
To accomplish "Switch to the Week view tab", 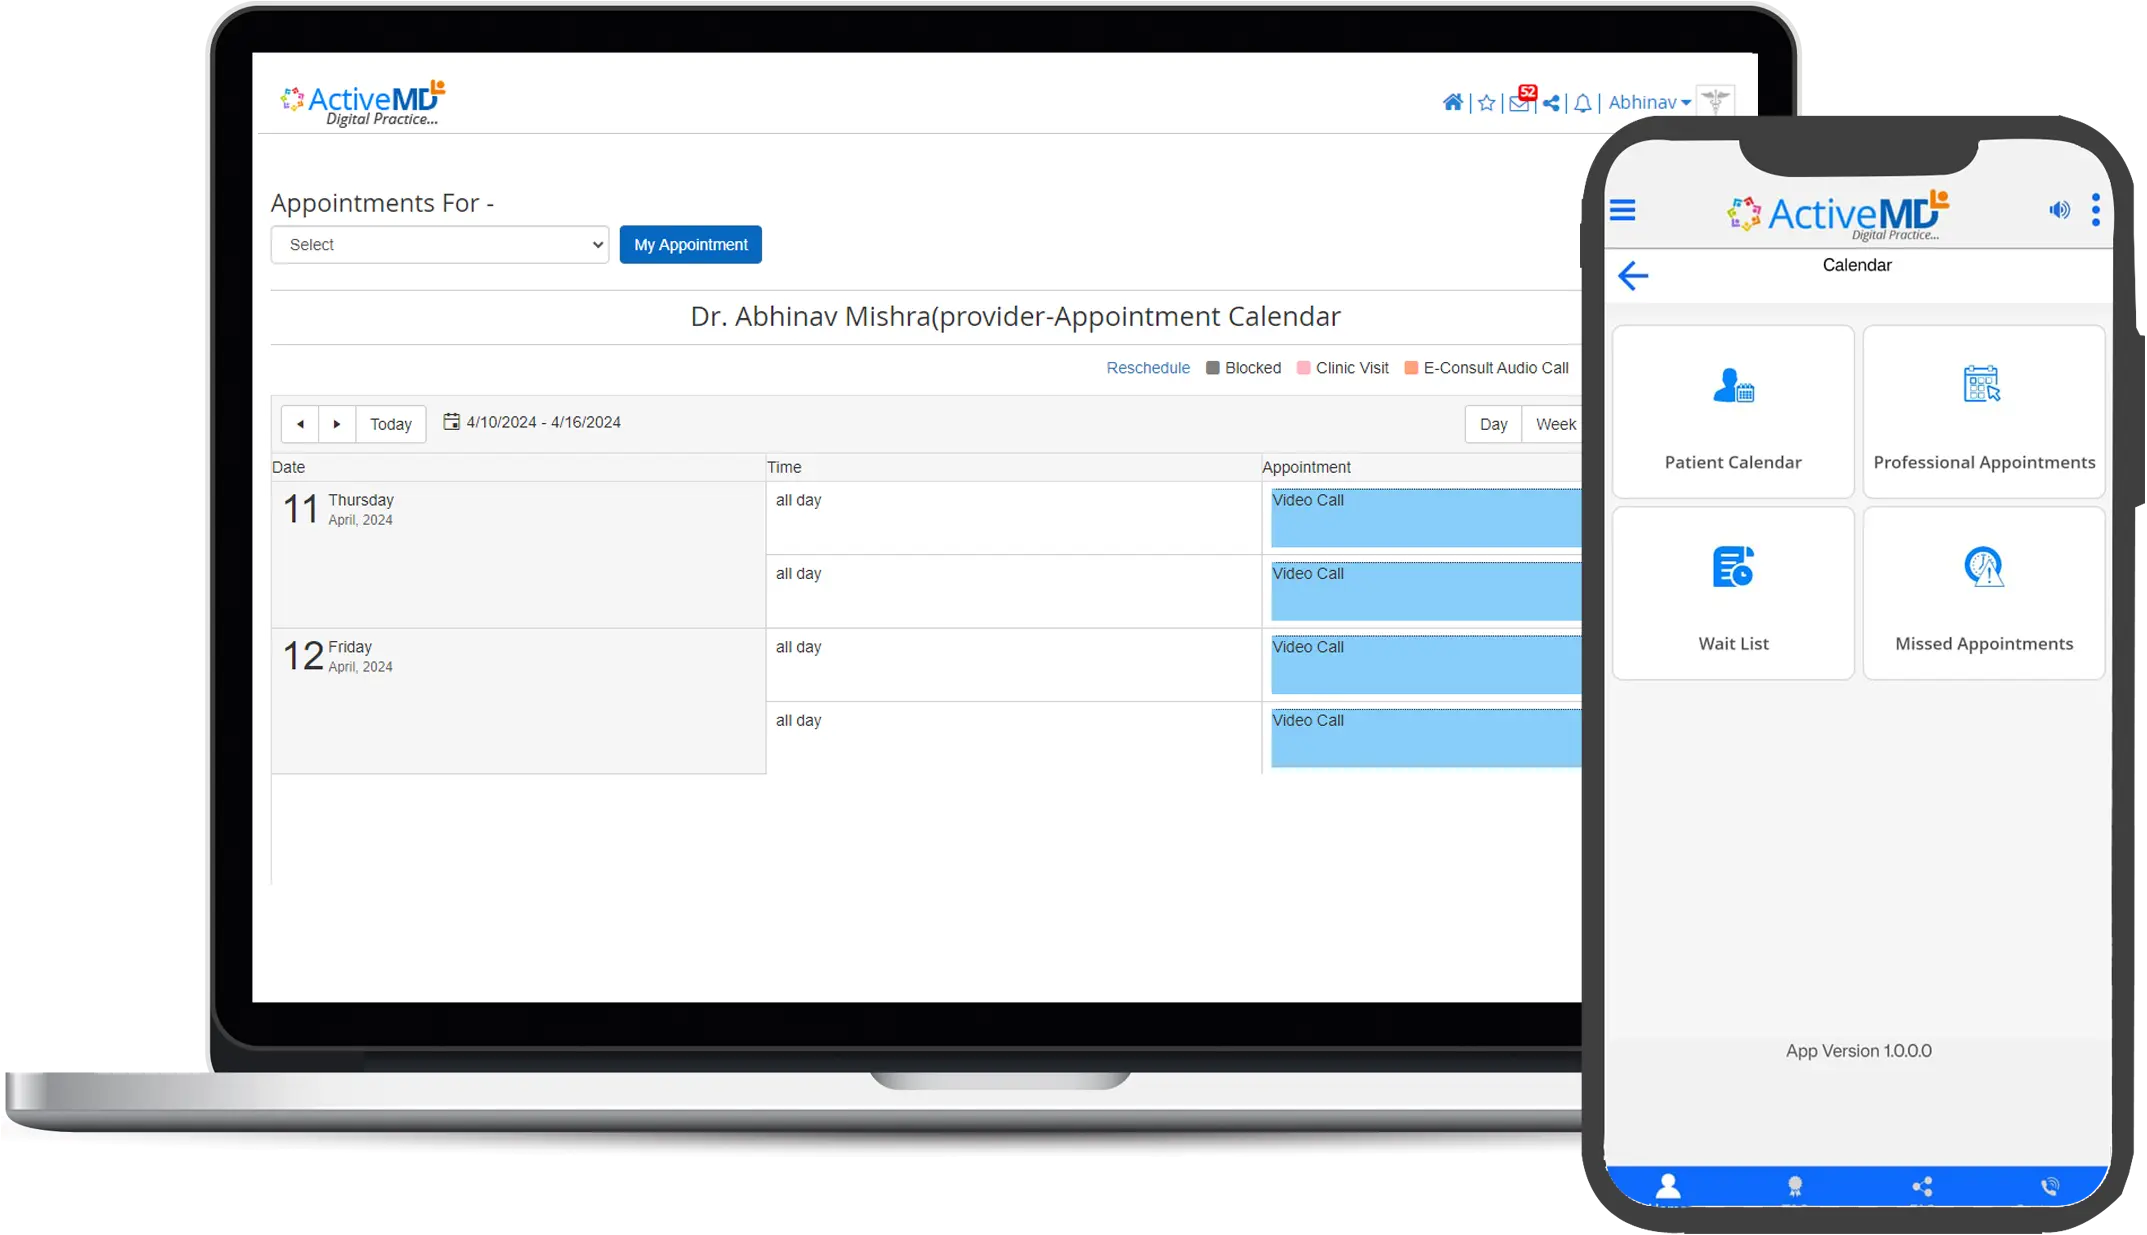I will point(1553,424).
